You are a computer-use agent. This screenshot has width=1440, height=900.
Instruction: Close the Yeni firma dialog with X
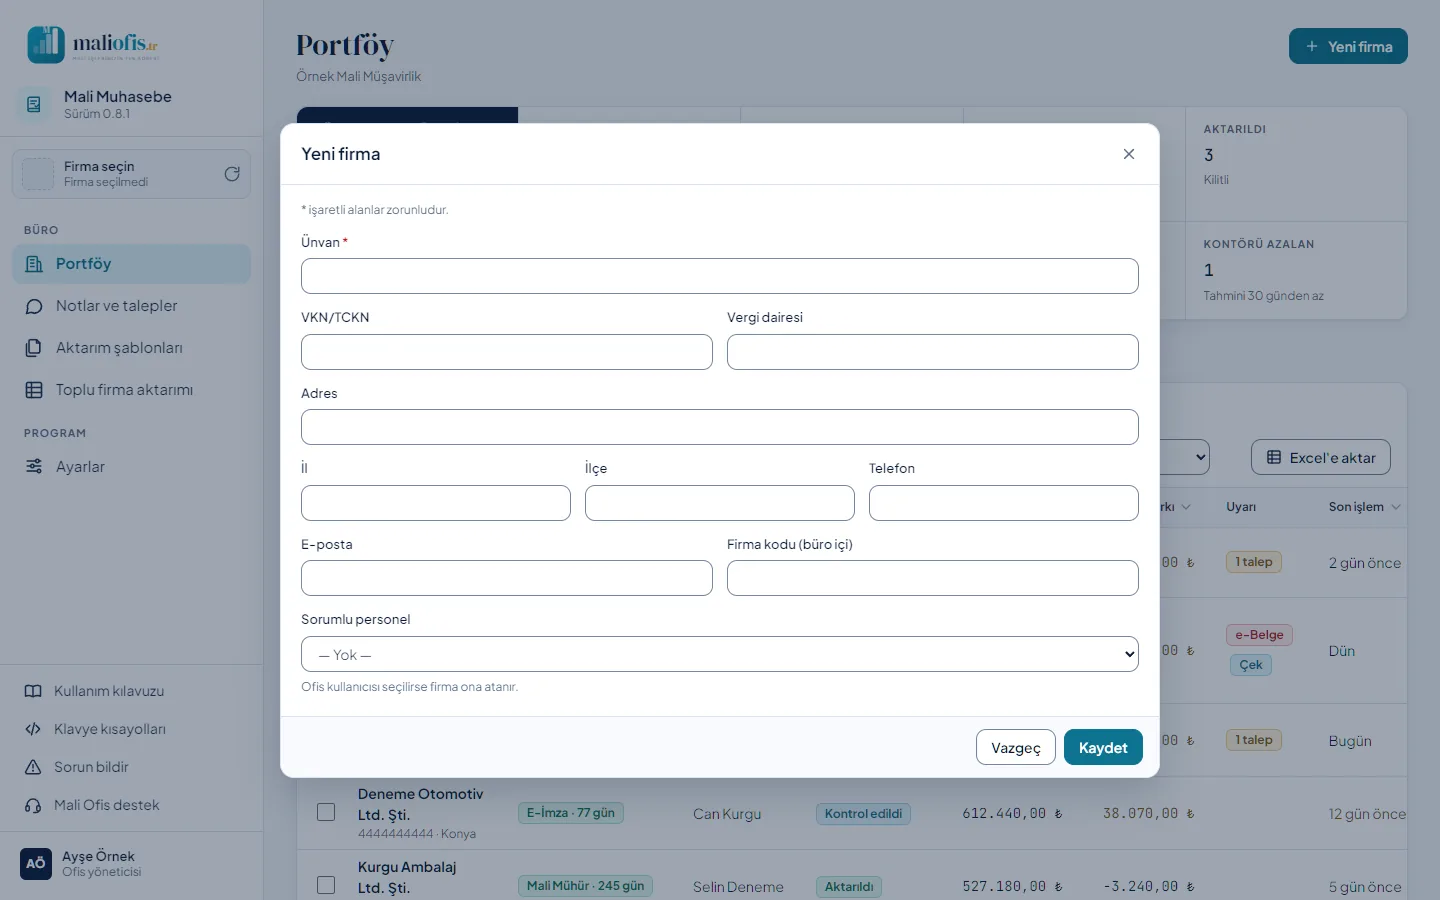1129,154
